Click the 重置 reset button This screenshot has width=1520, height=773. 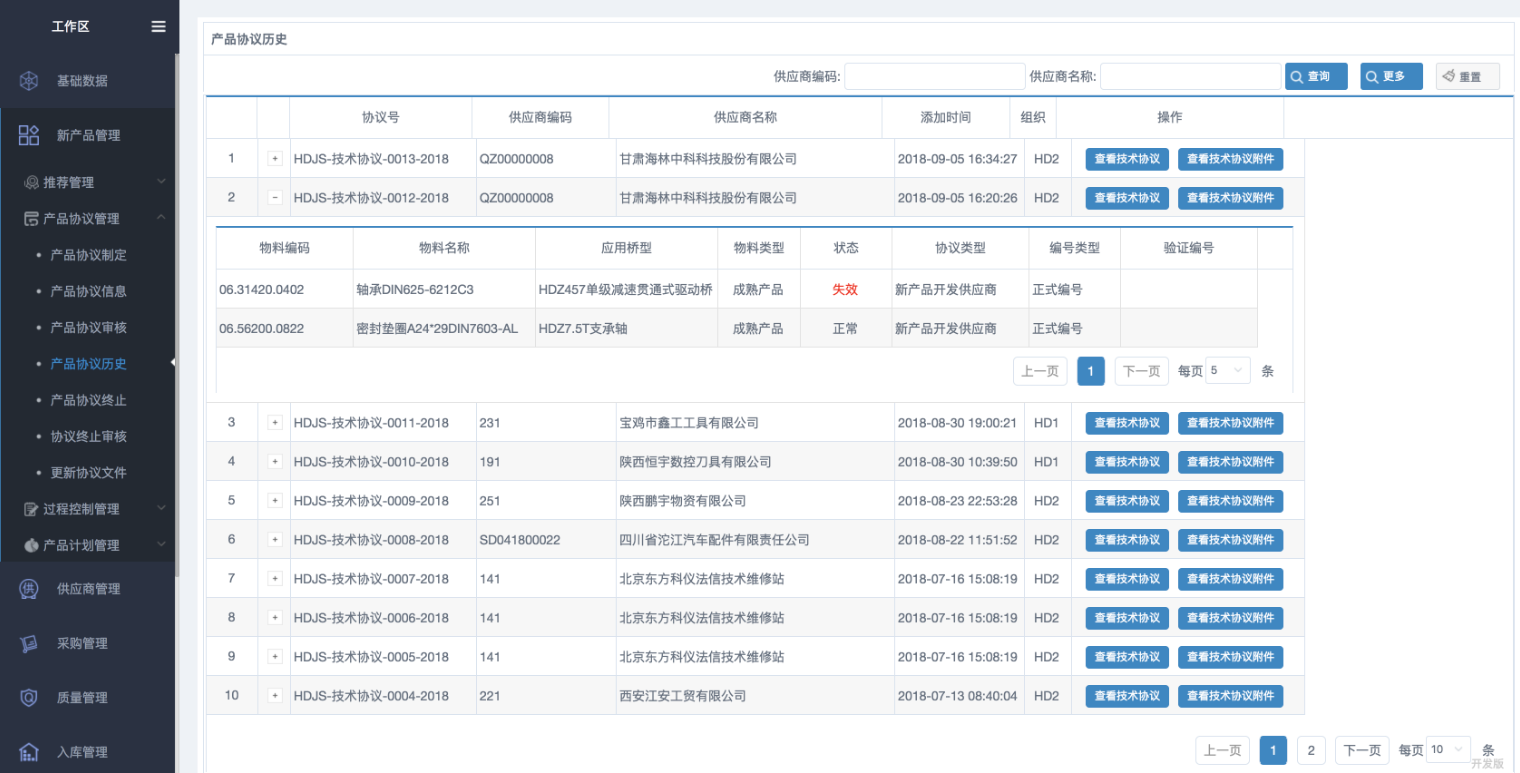(1468, 76)
